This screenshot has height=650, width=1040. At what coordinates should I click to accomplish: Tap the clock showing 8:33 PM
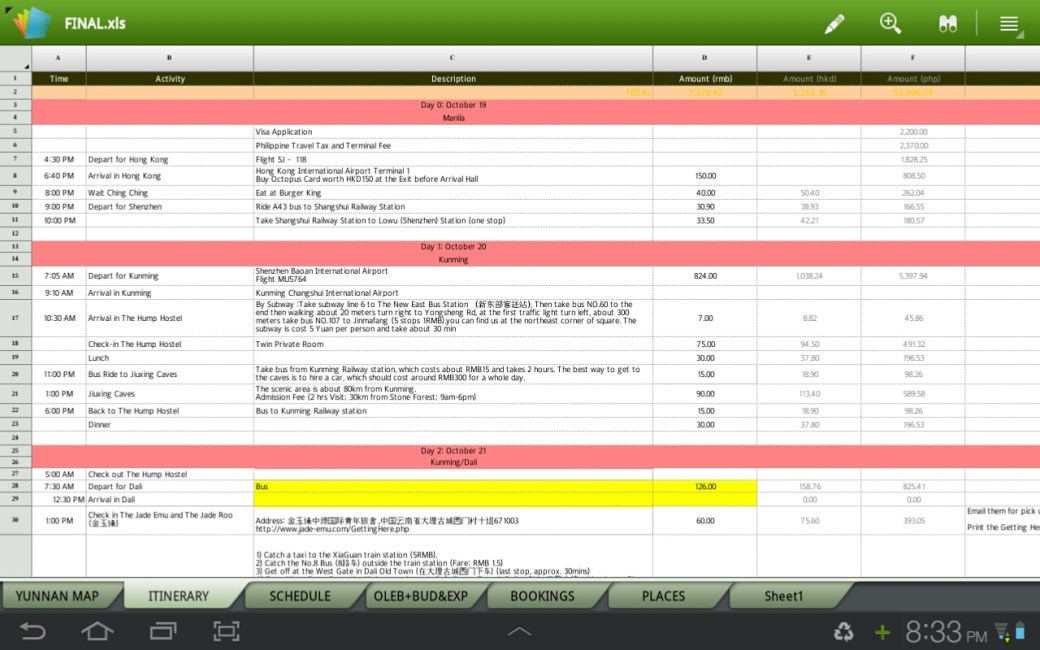[945, 631]
